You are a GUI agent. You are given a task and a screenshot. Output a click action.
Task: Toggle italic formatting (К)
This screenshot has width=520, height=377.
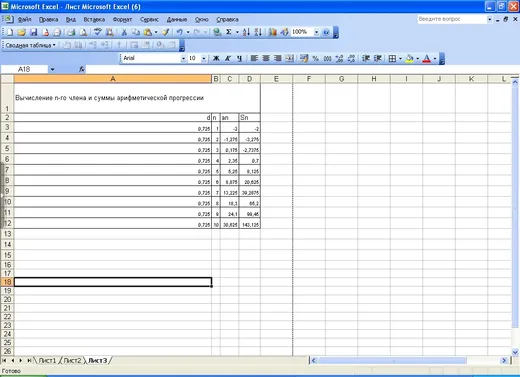pyautogui.click(x=228, y=58)
